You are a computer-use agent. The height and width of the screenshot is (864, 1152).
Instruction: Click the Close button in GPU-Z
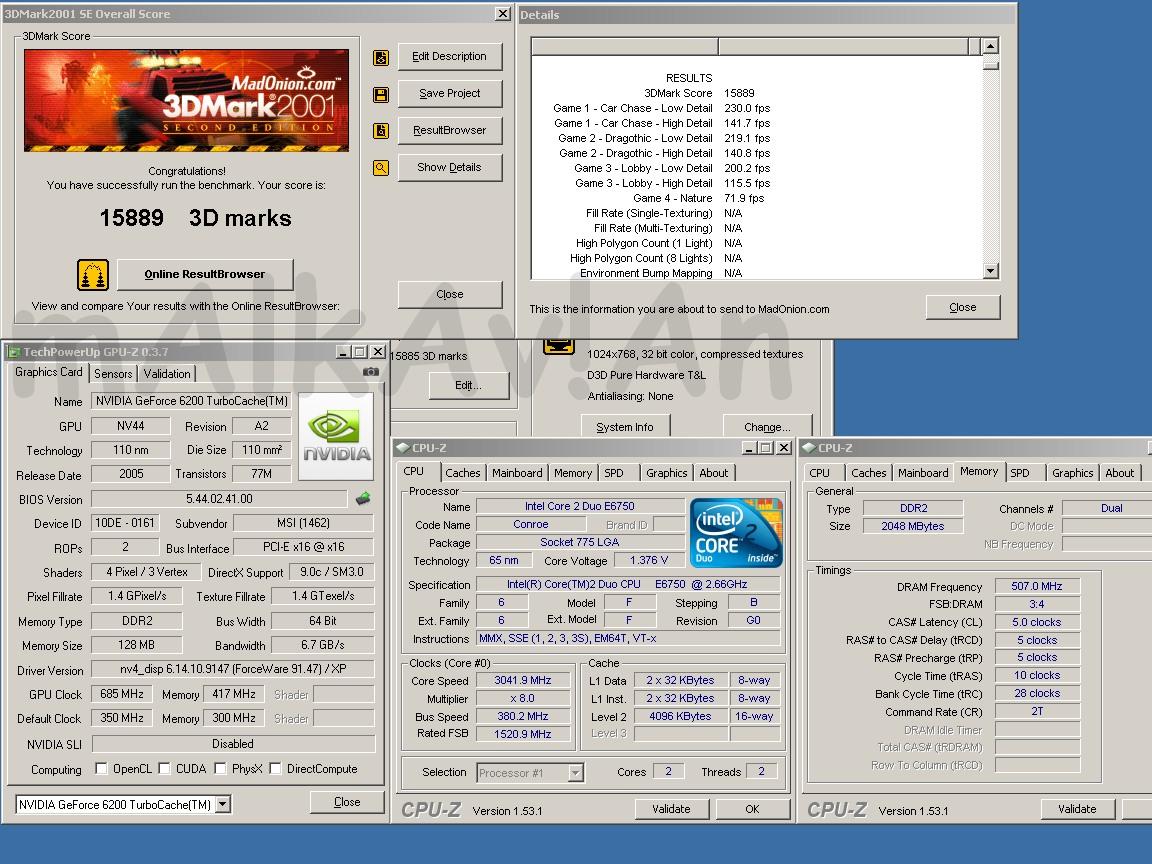(x=347, y=802)
